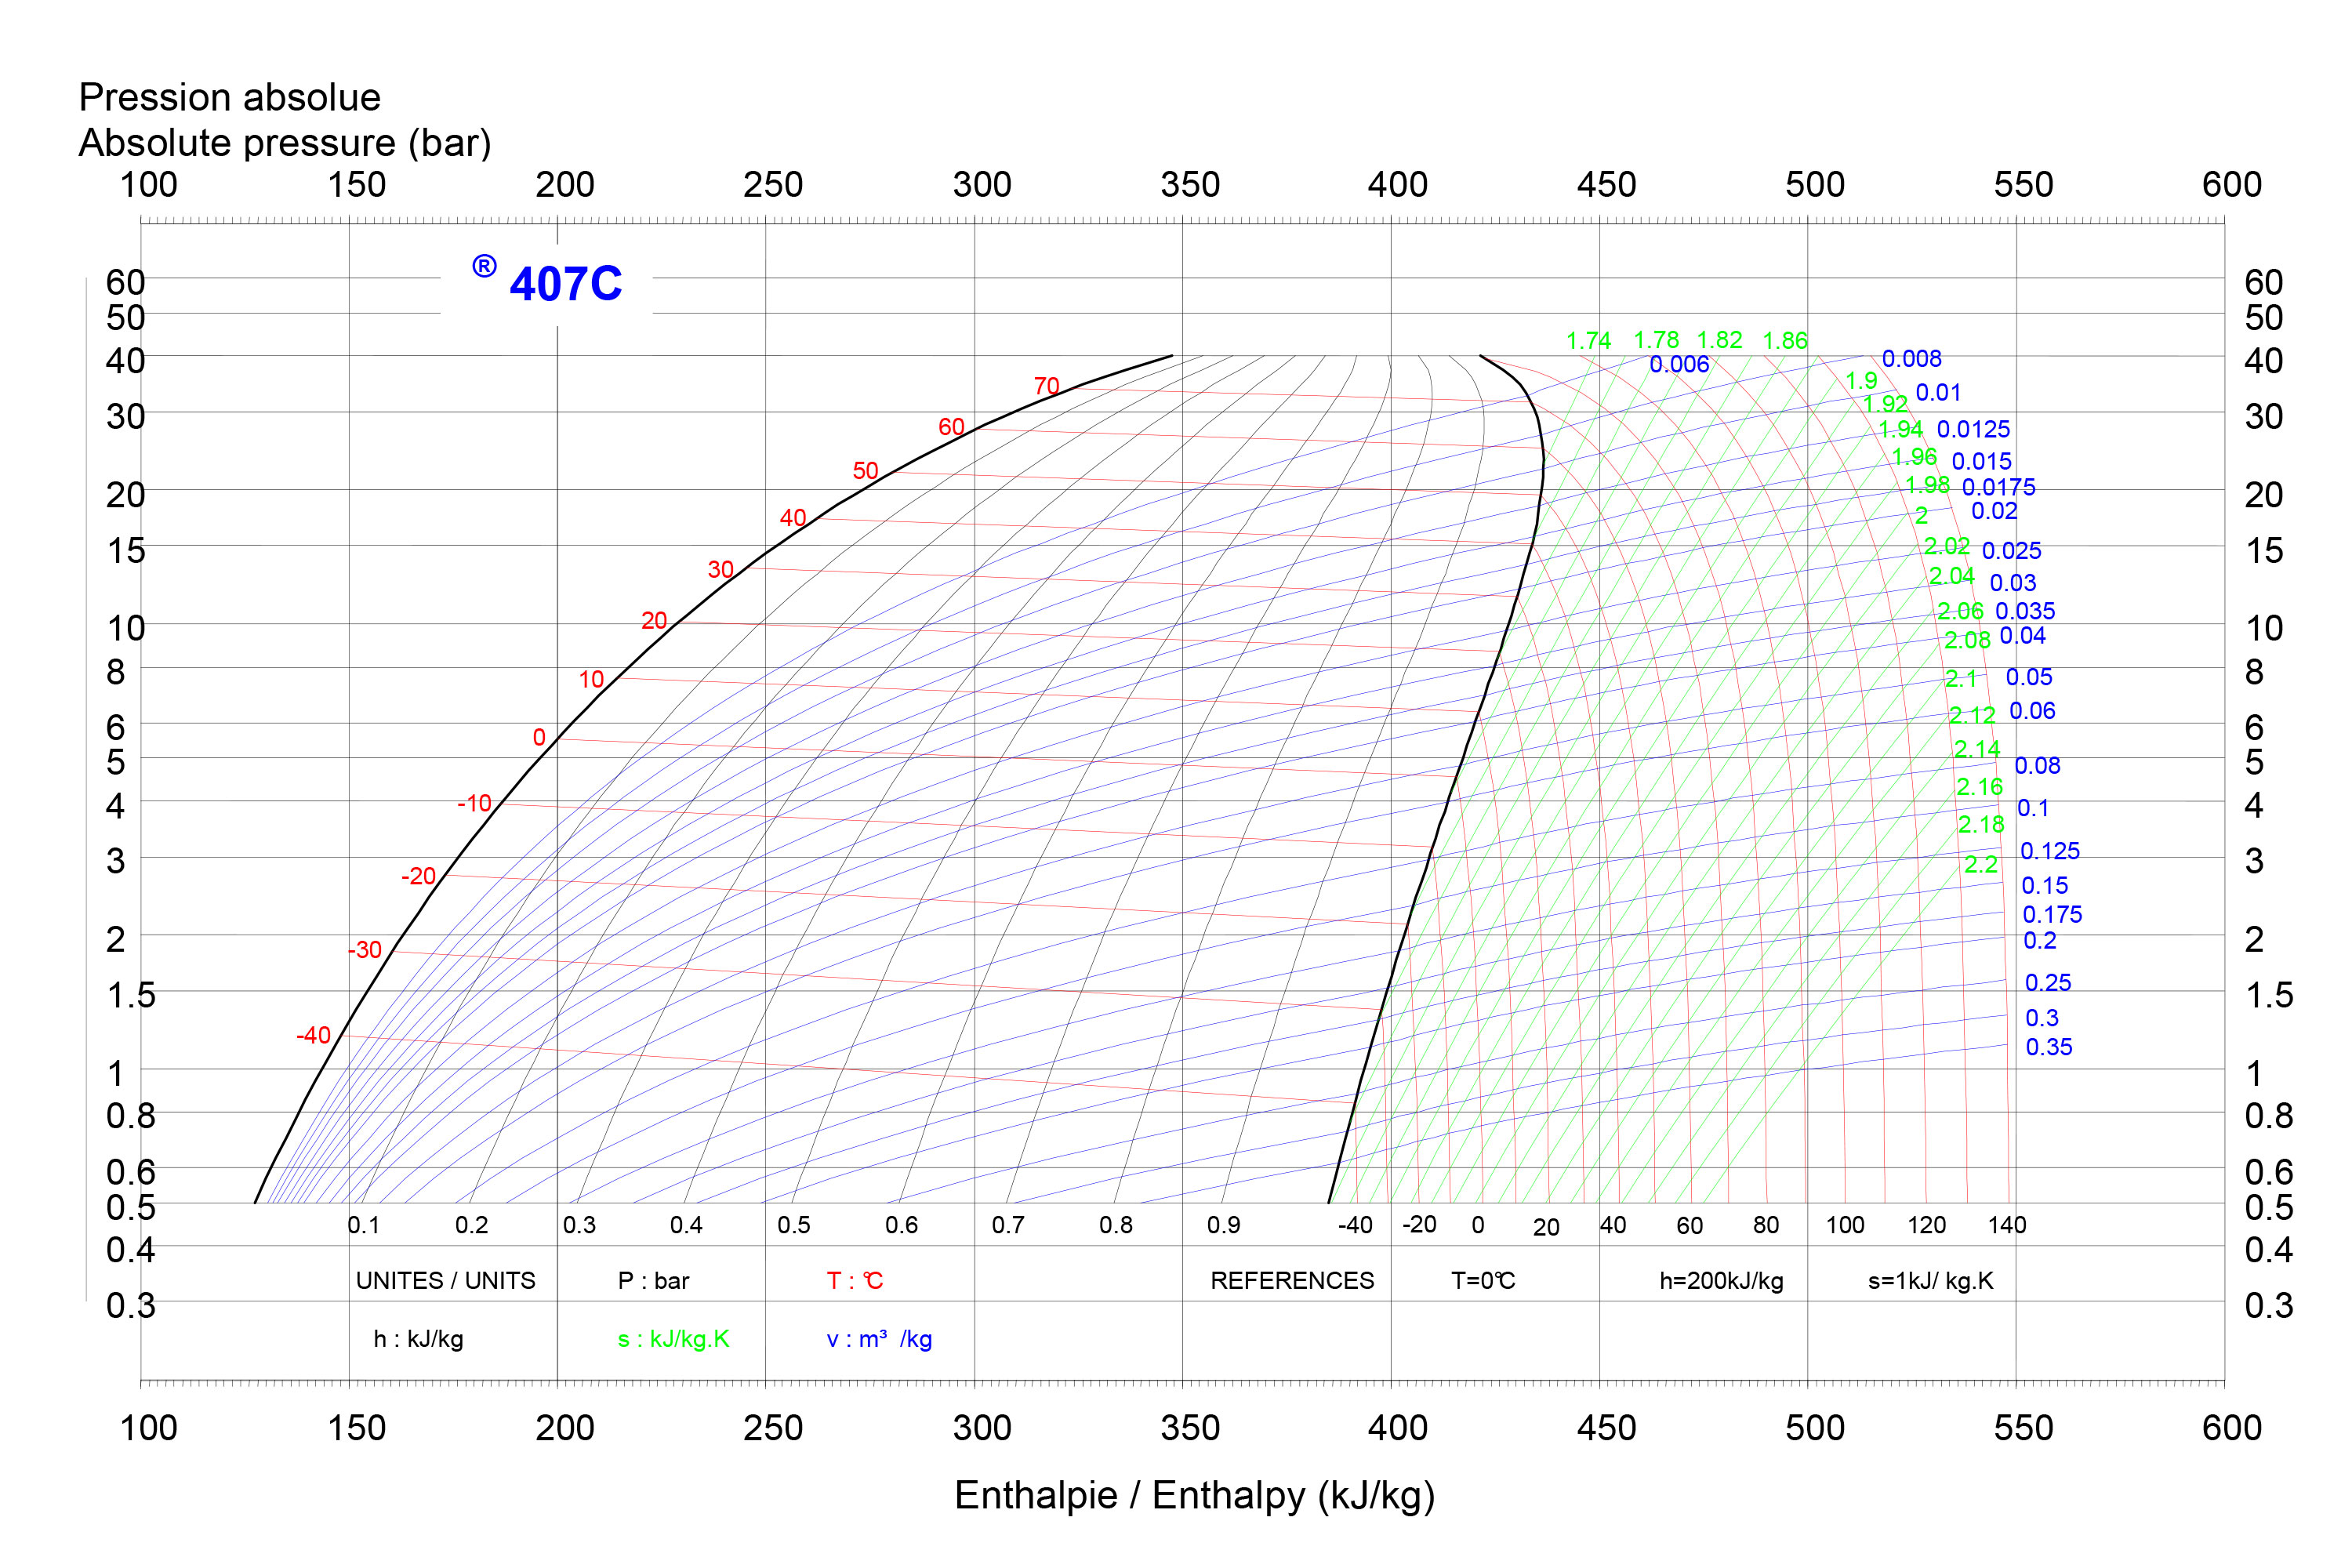This screenshot has height=1568, width=2352.
Task: Click the red saturation temperature label "10"
Action: pyautogui.click(x=591, y=680)
